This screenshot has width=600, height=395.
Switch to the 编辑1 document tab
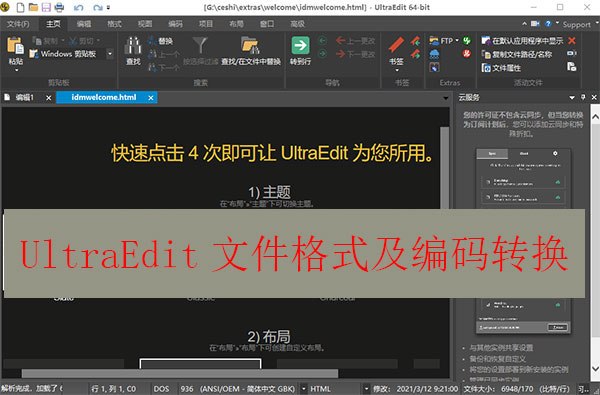click(24, 98)
